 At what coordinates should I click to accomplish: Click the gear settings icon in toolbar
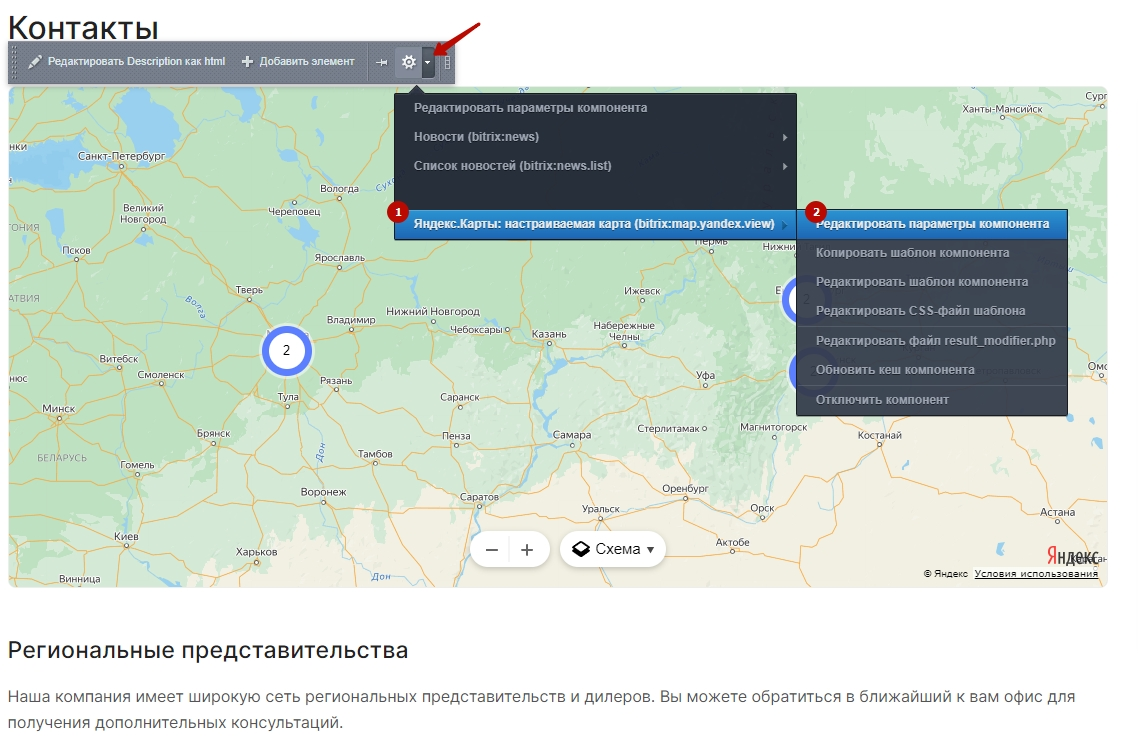click(409, 62)
